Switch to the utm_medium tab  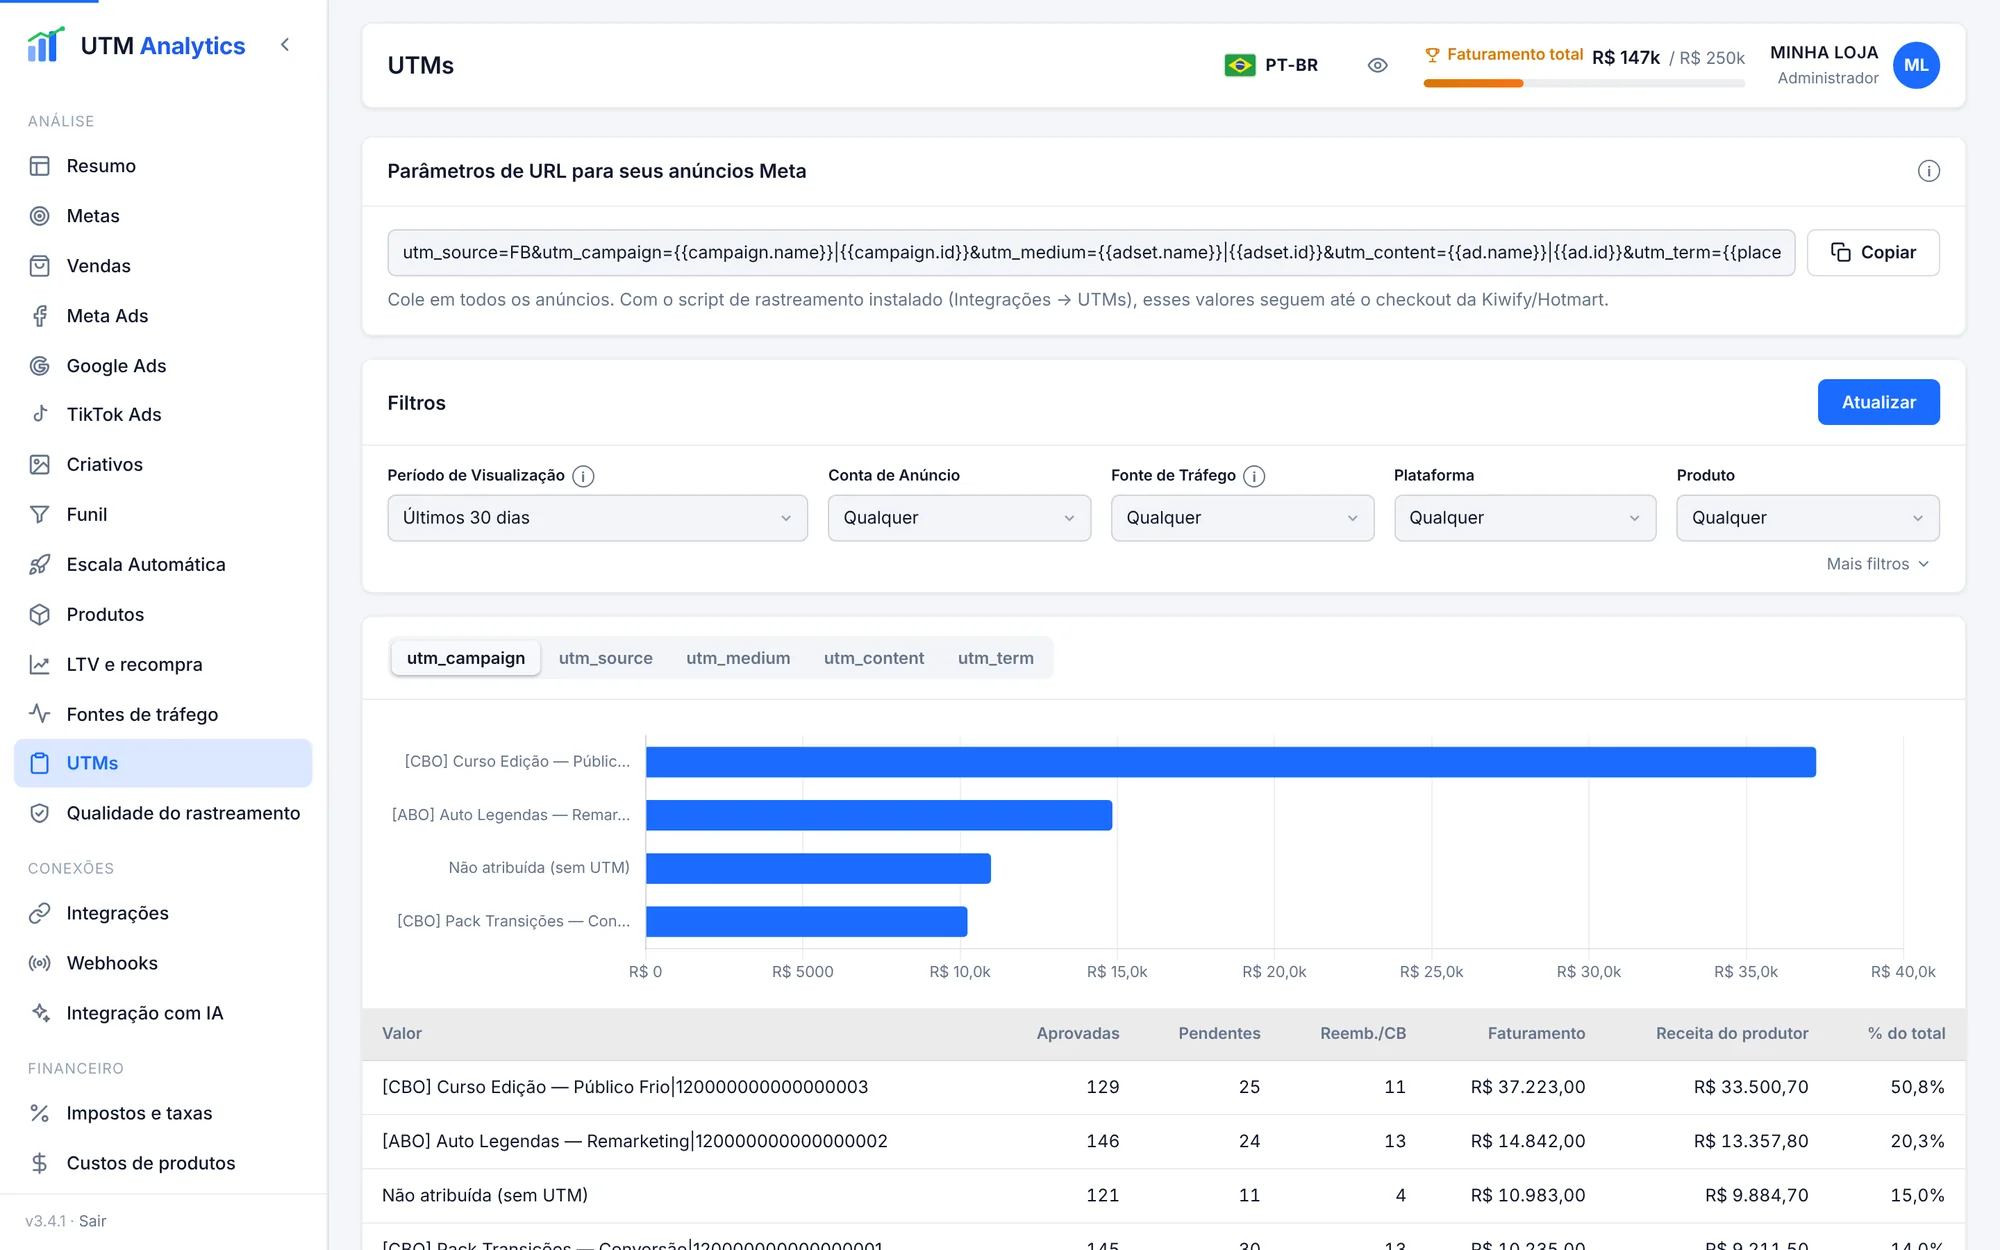(x=738, y=658)
